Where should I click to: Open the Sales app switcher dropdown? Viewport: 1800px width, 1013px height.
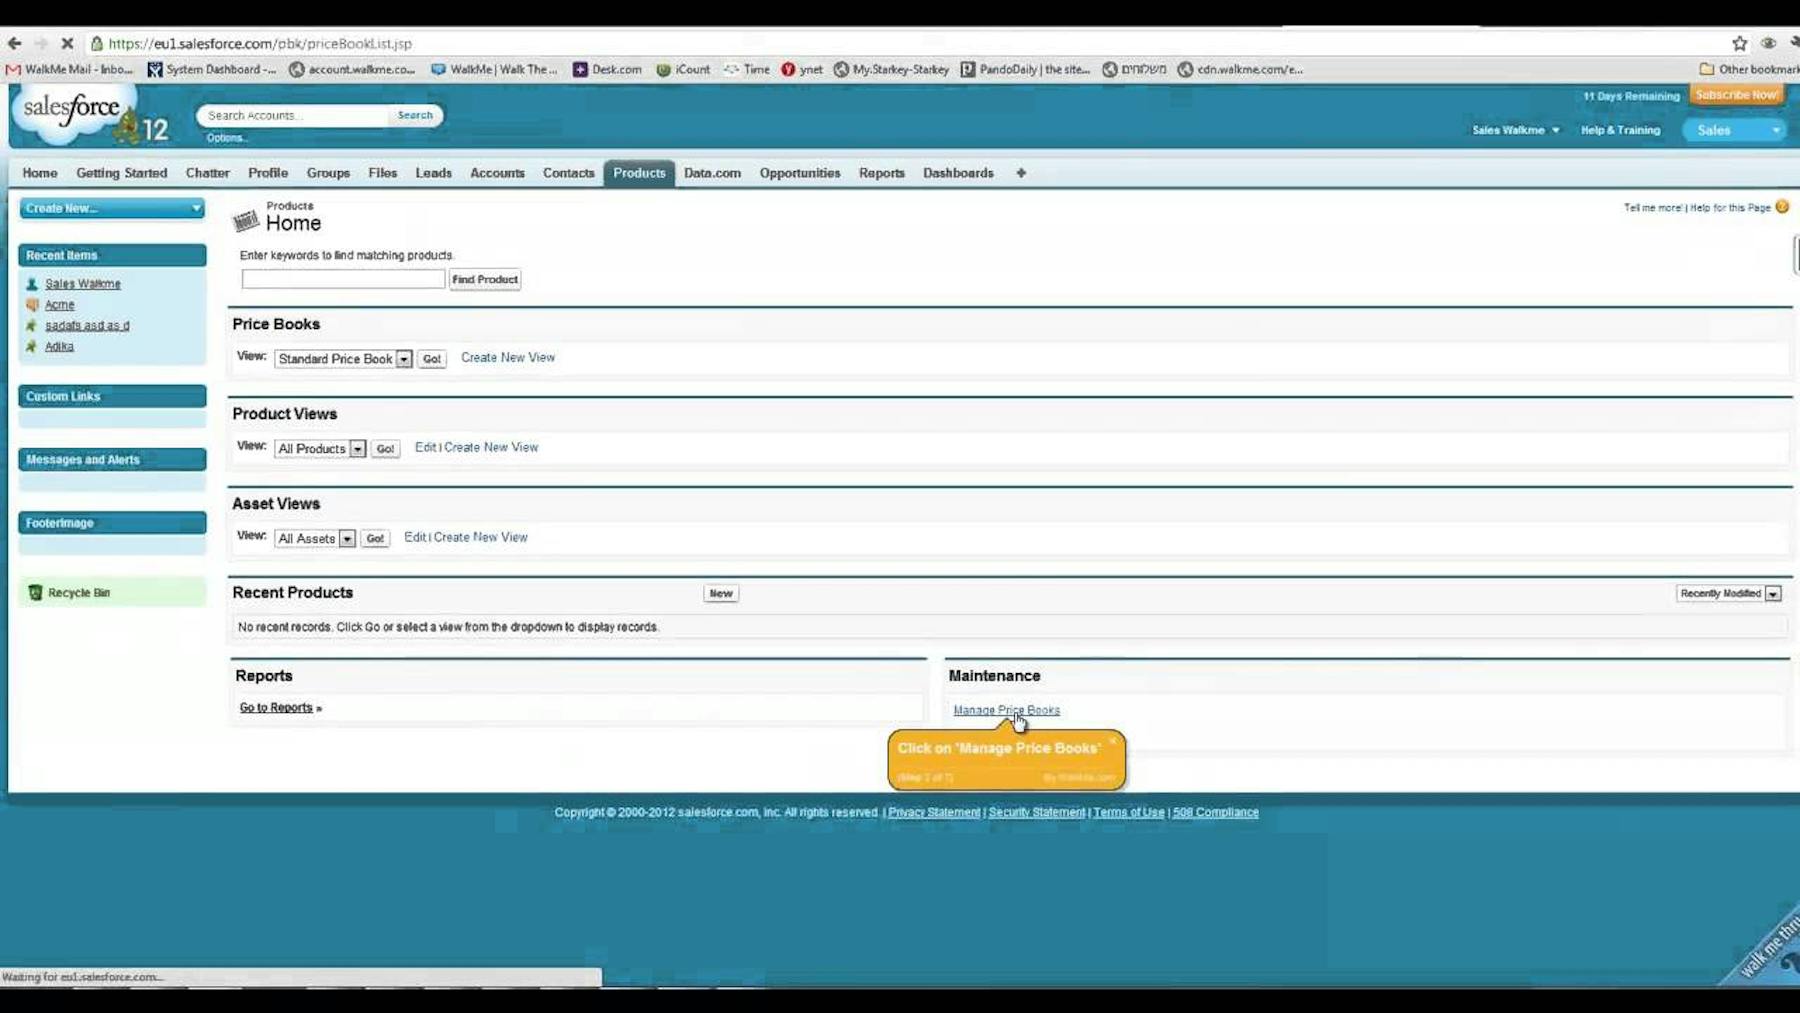pos(1735,130)
